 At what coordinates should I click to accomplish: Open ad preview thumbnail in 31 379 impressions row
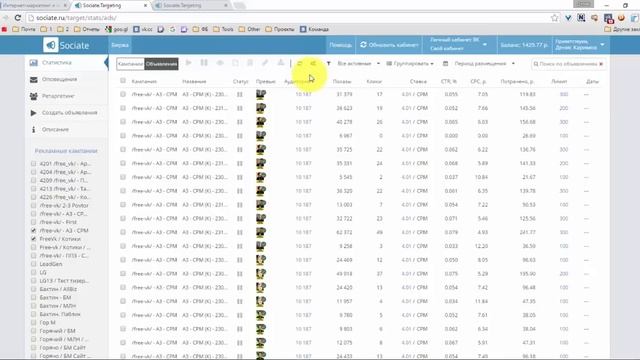pyautogui.click(x=261, y=94)
